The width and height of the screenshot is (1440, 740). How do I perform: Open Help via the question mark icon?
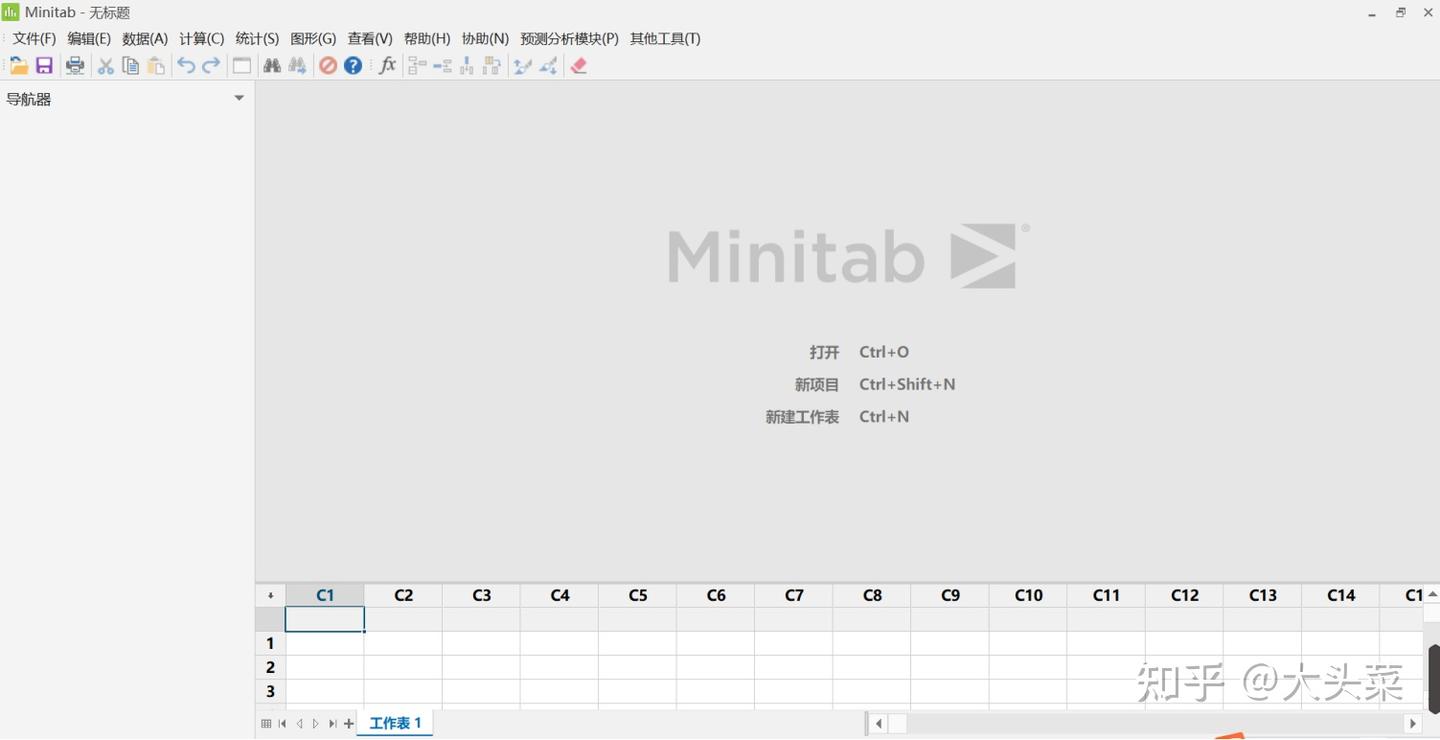(352, 64)
